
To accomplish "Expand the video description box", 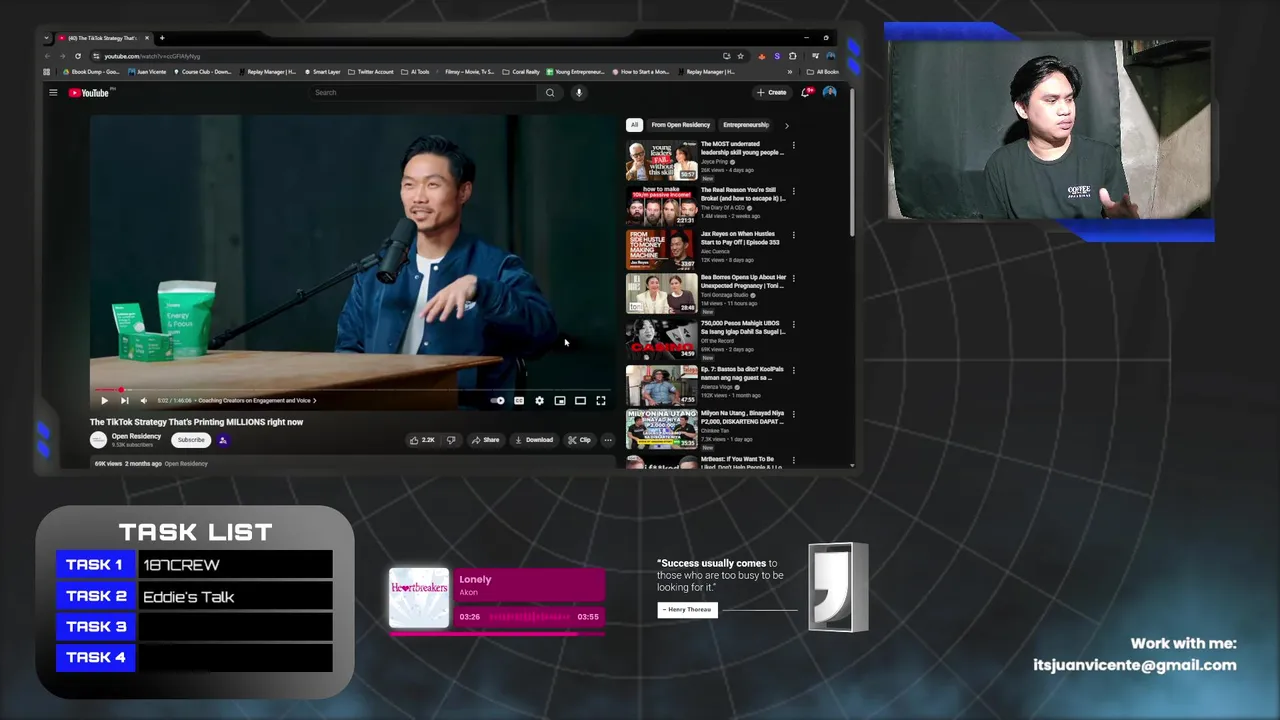I will (x=353, y=463).
